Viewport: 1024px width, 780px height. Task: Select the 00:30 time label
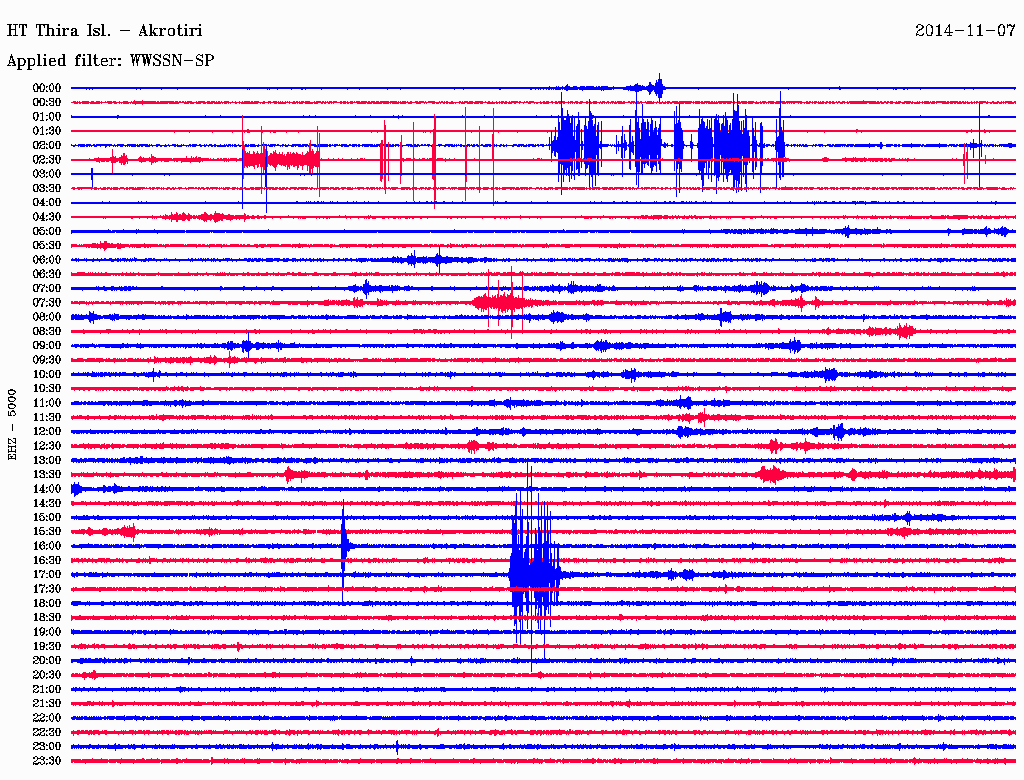point(47,102)
